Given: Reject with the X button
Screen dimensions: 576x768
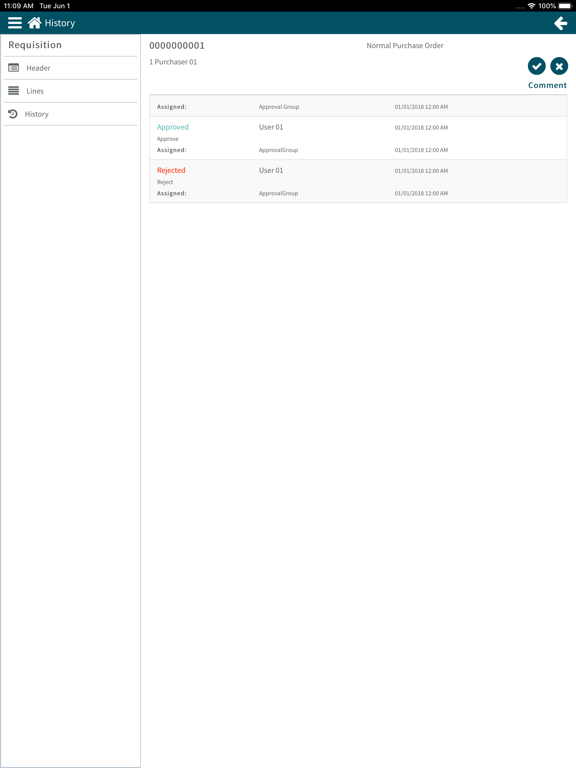Looking at the screenshot, I should 559,66.
